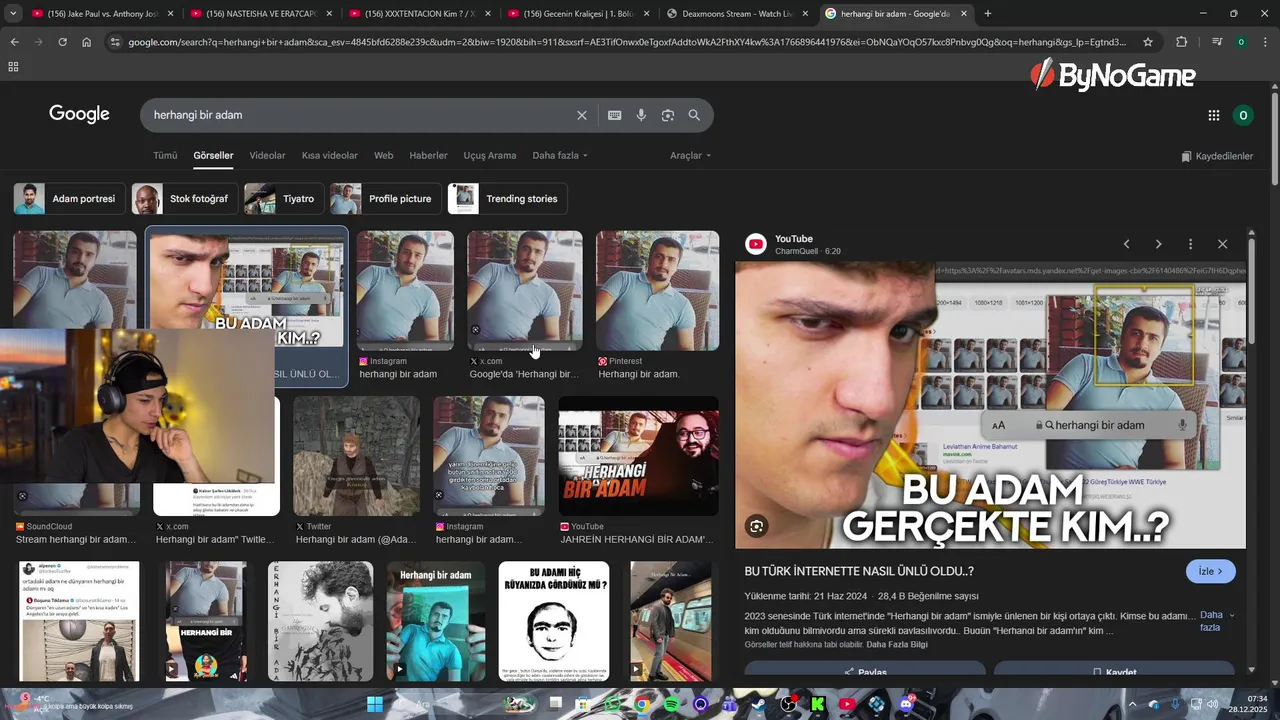Select the Tiyatro filter chip
This screenshot has width=1280, height=720.
(284, 199)
